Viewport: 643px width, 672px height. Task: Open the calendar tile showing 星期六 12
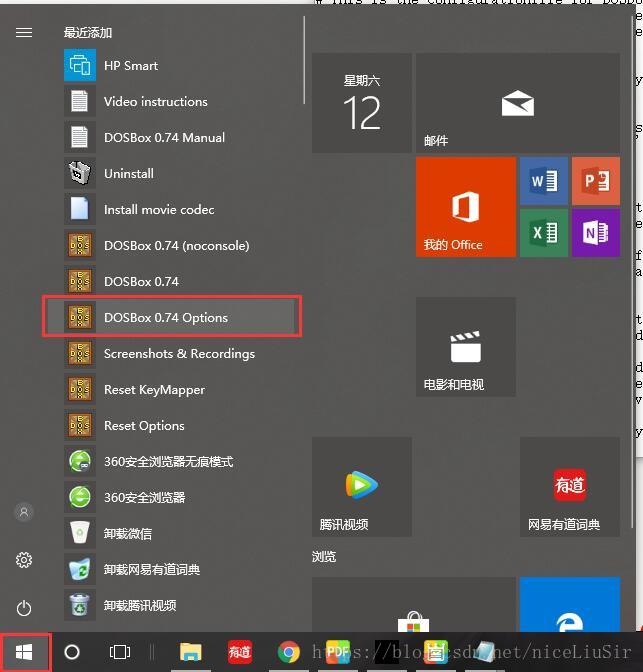coord(362,103)
